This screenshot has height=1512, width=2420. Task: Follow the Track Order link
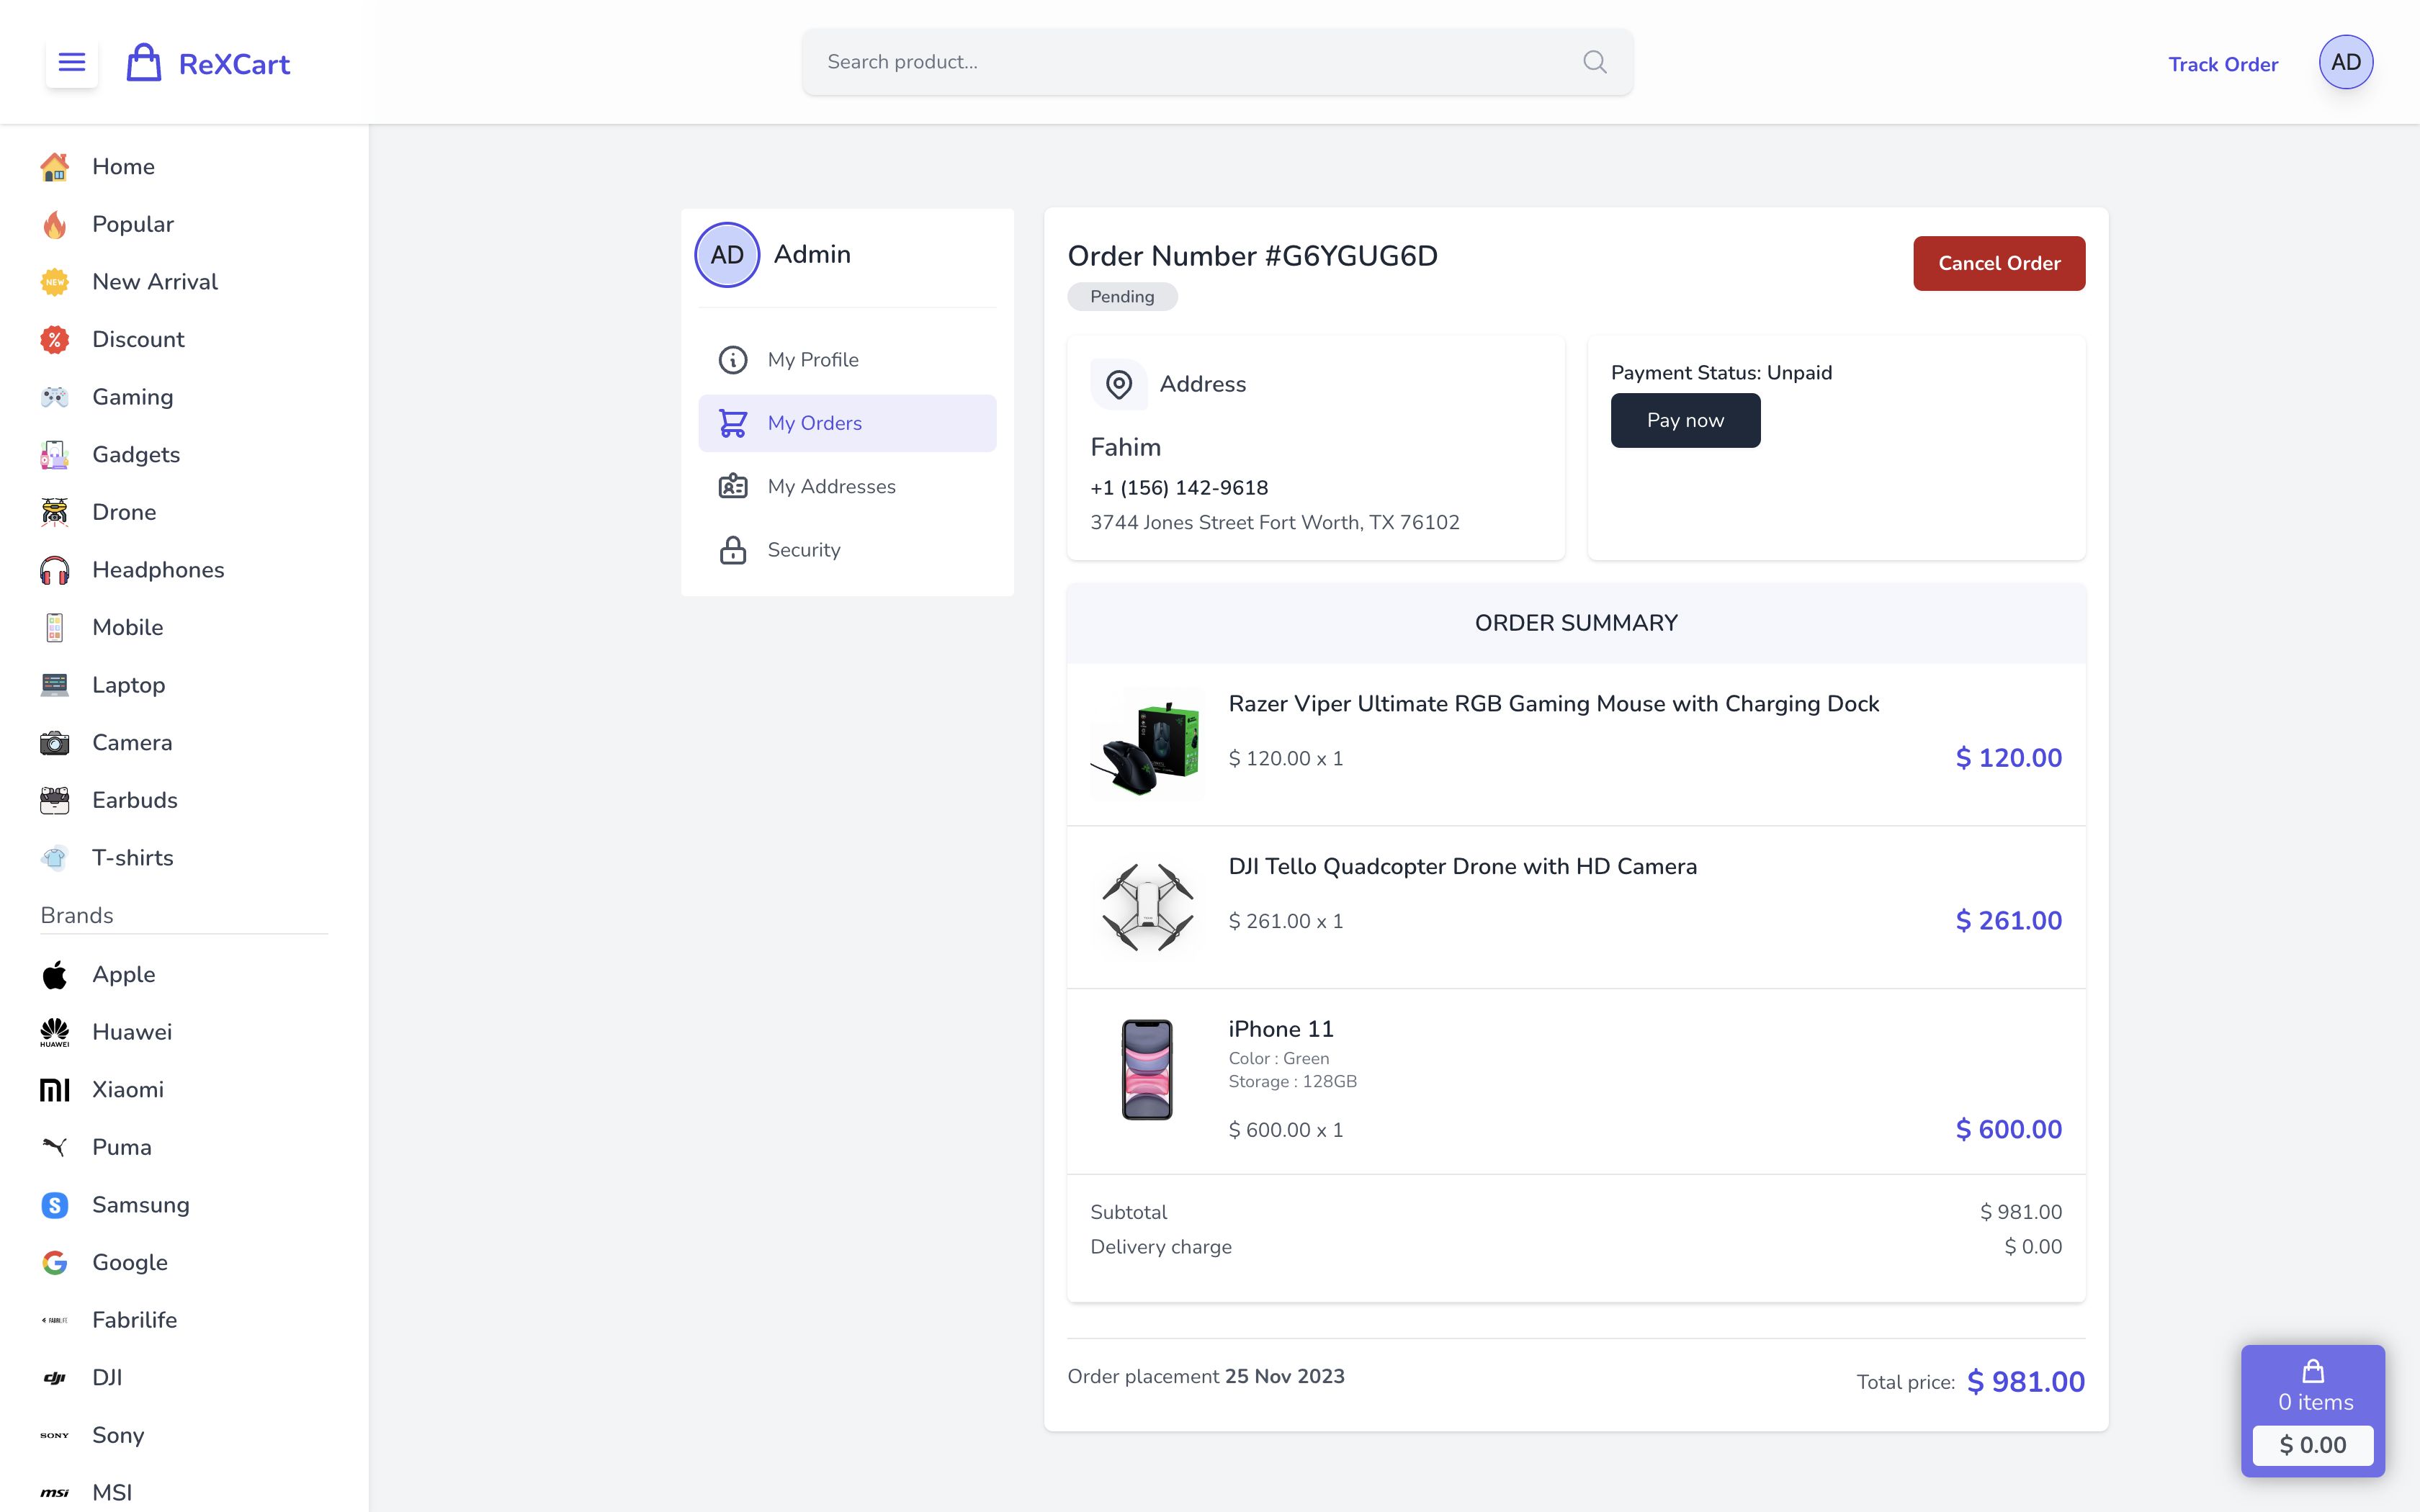(x=2222, y=64)
